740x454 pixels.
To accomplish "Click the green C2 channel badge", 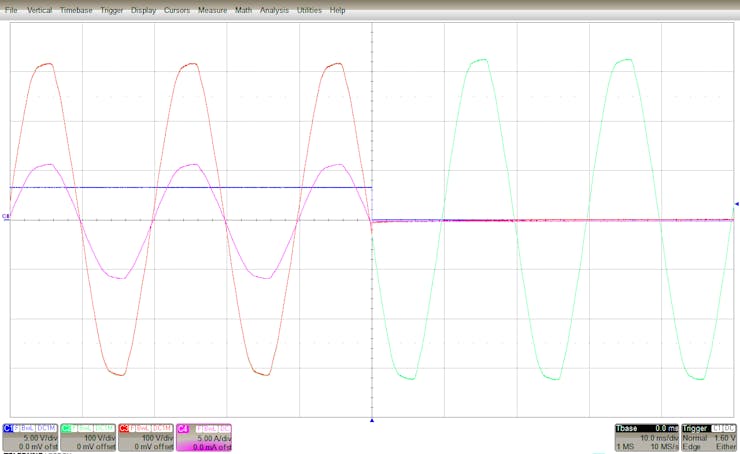I will [66, 428].
